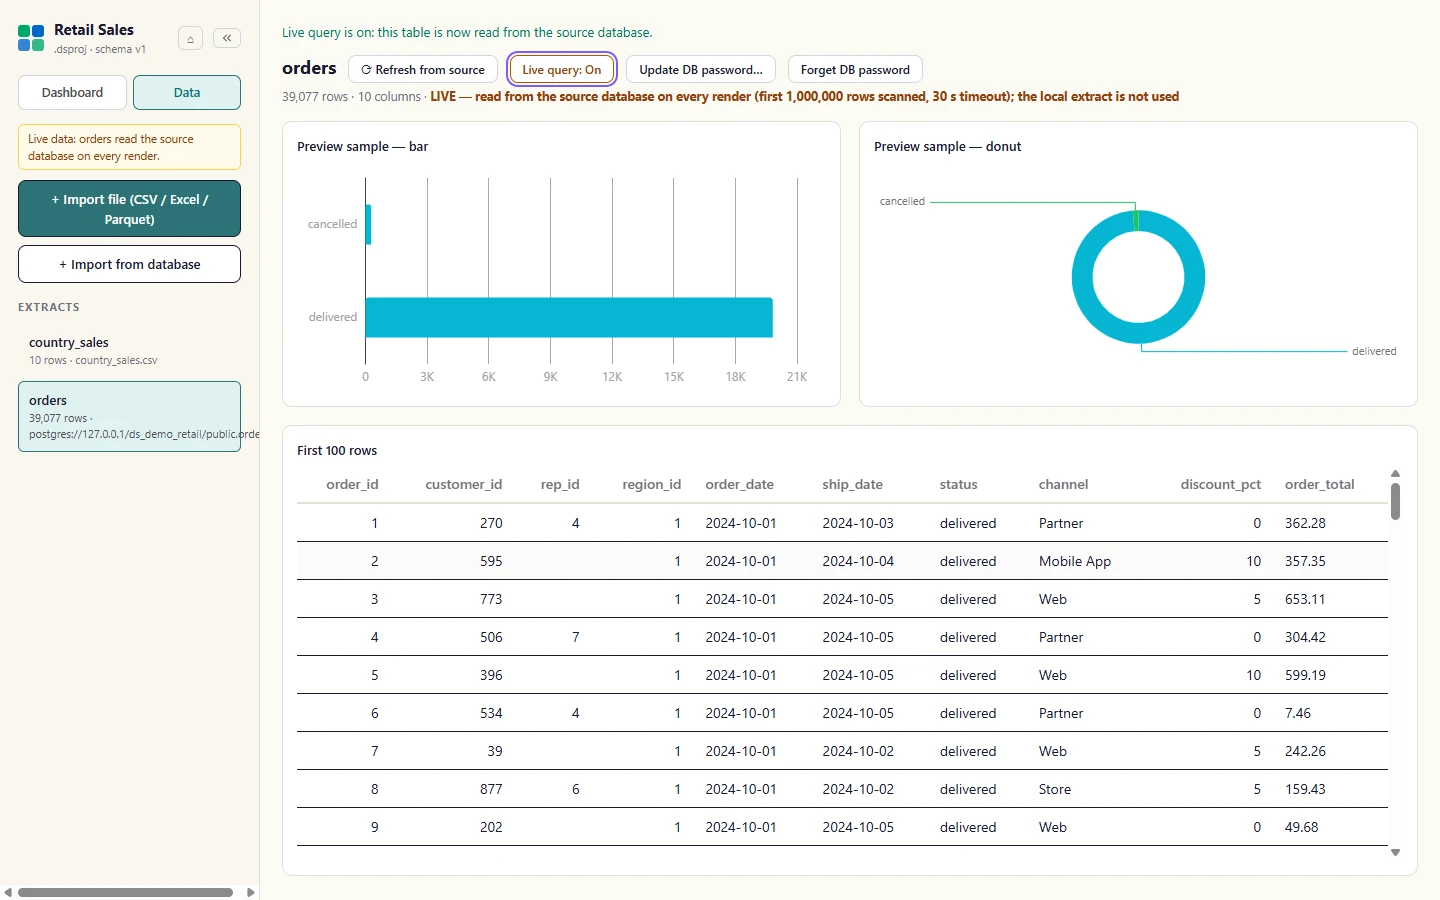The height and width of the screenshot is (900, 1440).
Task: Click the order_date column header
Action: click(740, 484)
